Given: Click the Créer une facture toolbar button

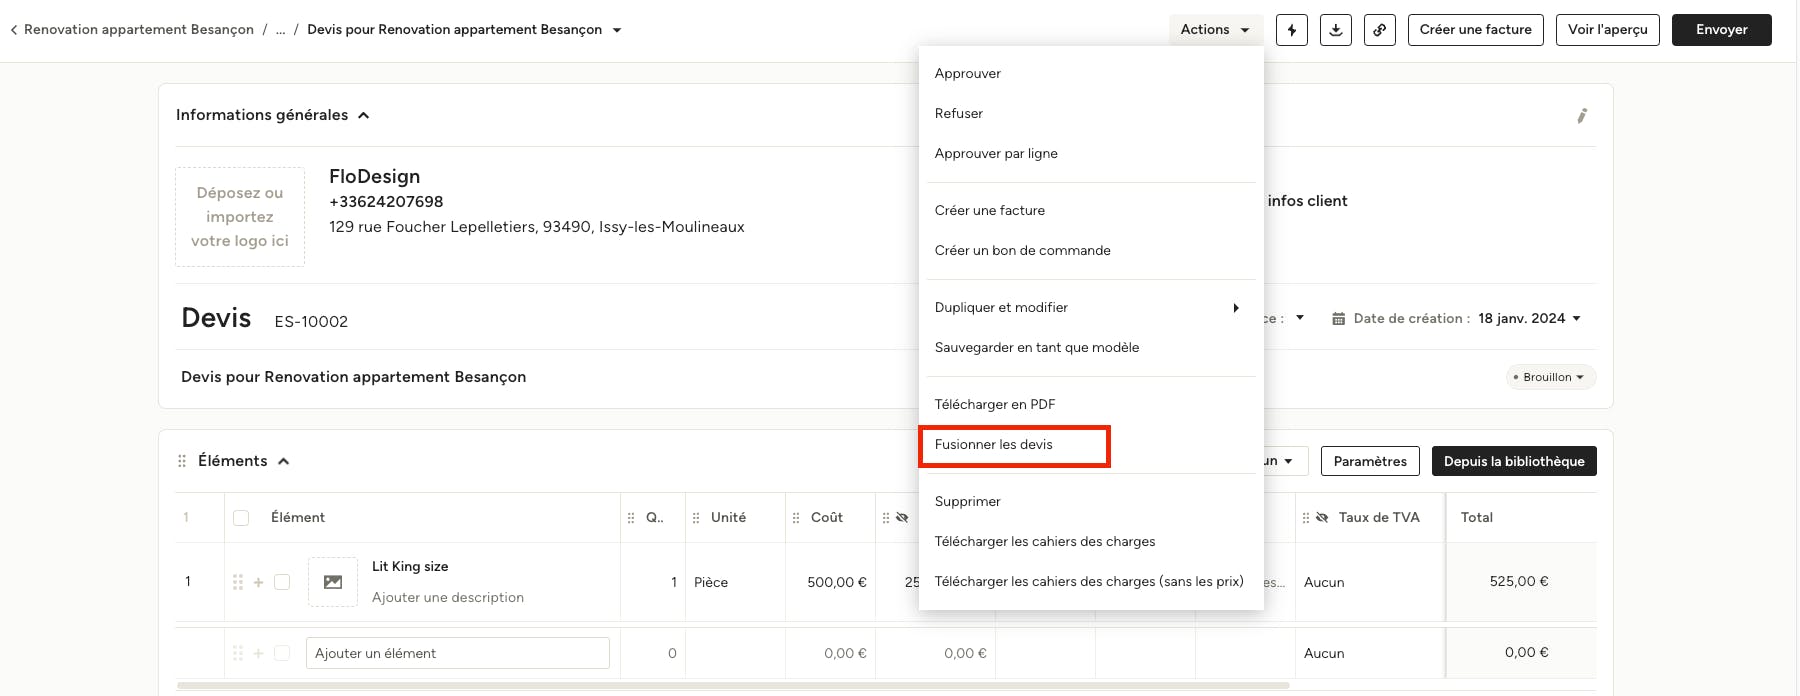Looking at the screenshot, I should click(1476, 30).
